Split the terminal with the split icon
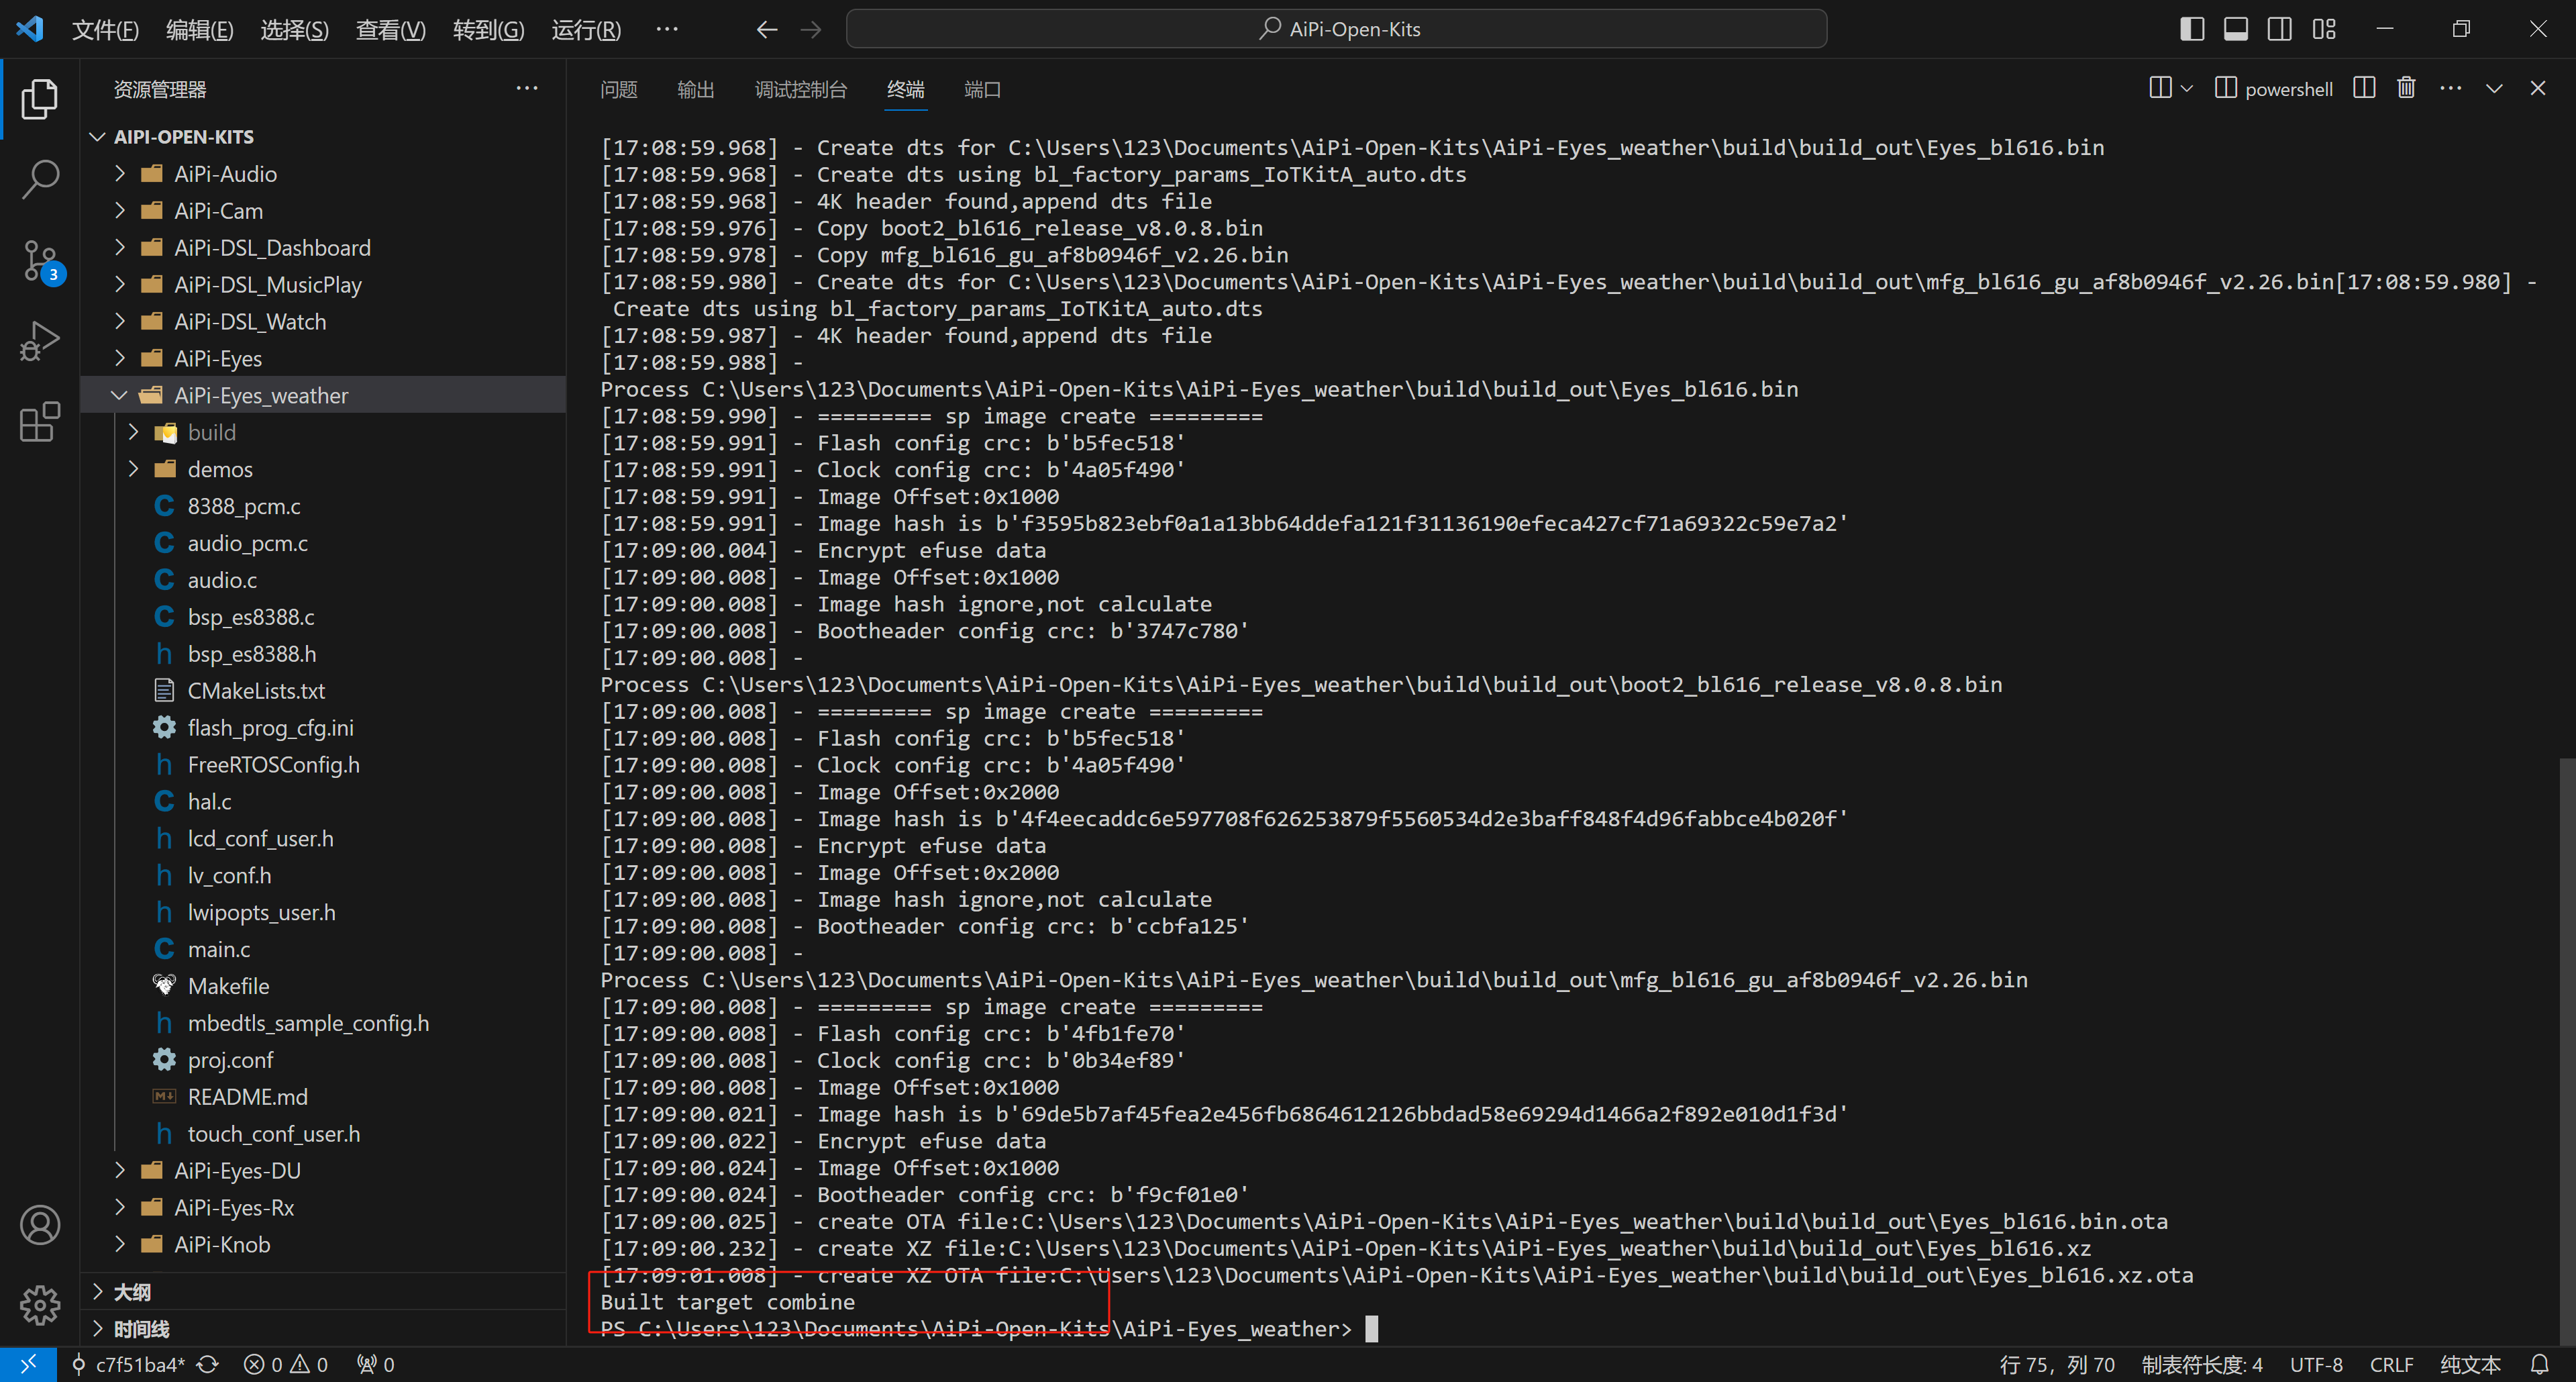The image size is (2576, 1382). [2364, 88]
